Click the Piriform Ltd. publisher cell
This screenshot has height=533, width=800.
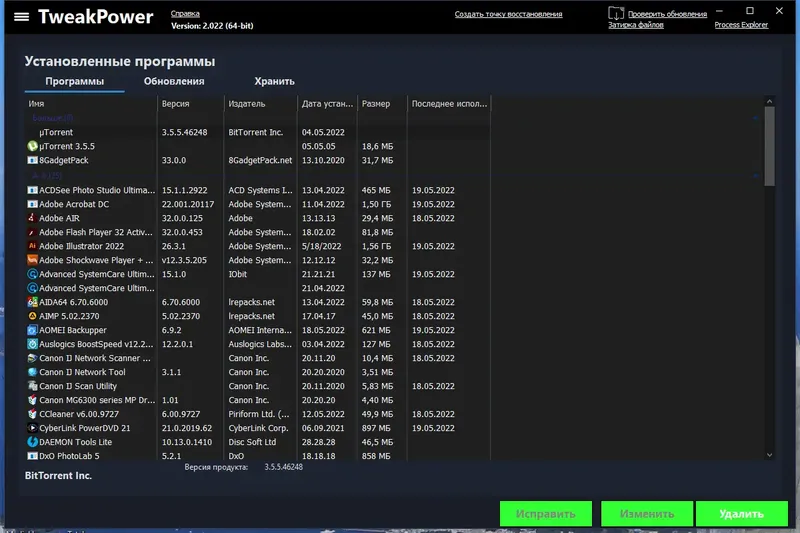(x=259, y=414)
